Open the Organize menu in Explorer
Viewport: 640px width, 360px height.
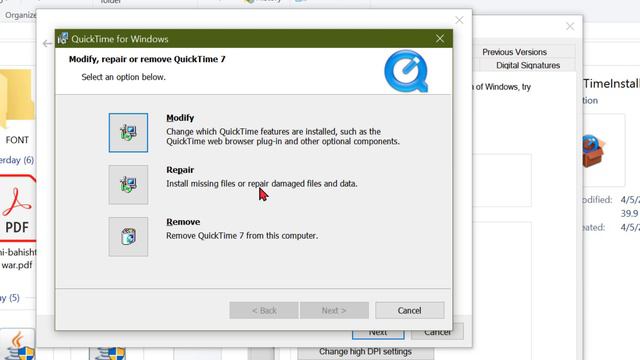click(20, 15)
